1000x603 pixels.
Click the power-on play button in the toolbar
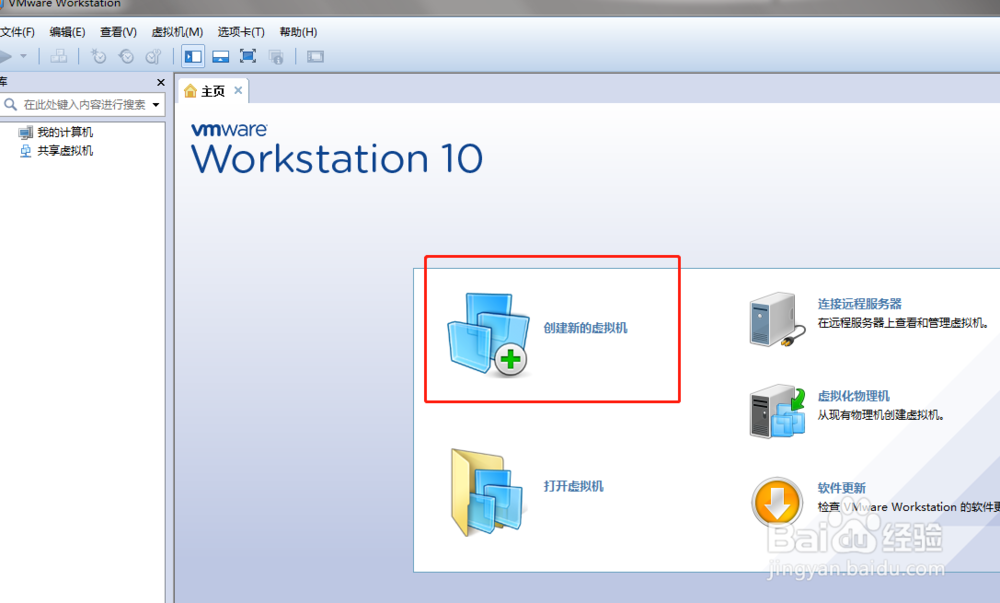(x=6, y=57)
